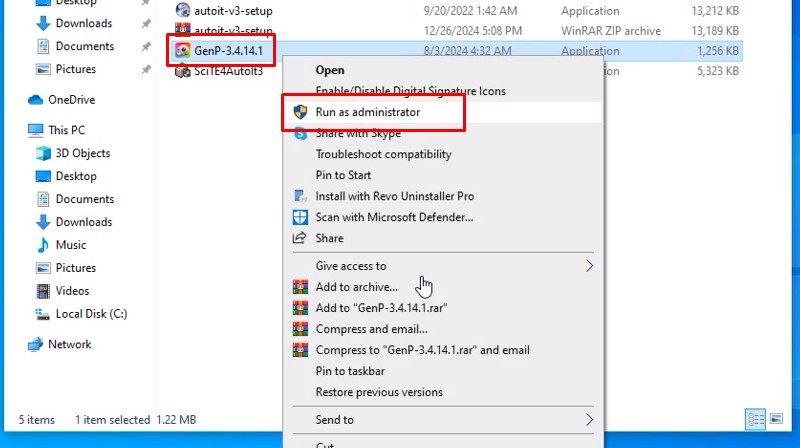Click the Microsoft Defender shield icon
This screenshot has width=800, height=448.
(299, 217)
